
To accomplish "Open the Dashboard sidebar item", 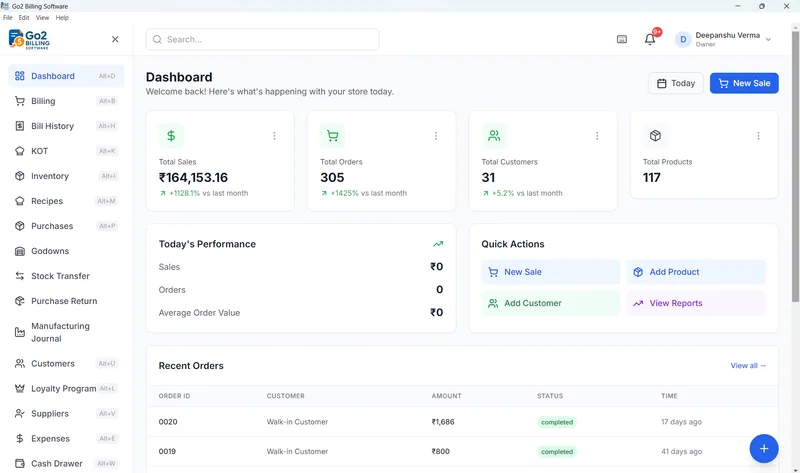I will (66, 76).
